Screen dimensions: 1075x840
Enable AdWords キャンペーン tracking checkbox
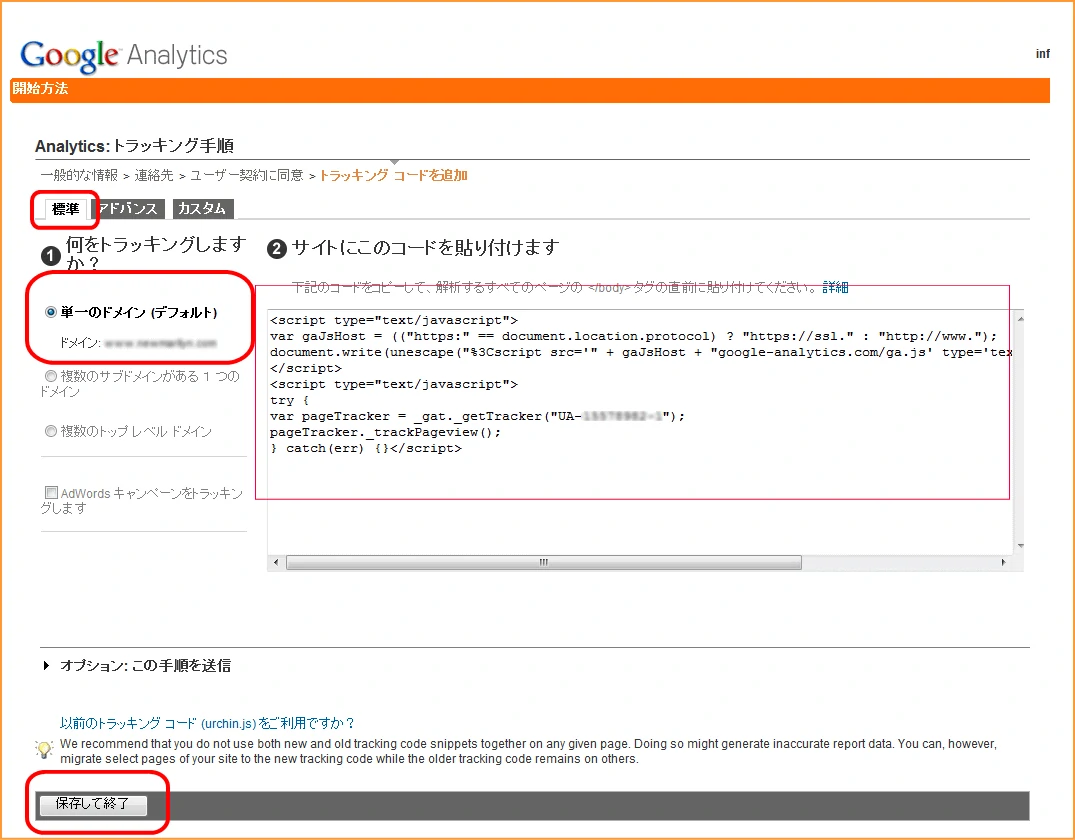(x=51, y=492)
